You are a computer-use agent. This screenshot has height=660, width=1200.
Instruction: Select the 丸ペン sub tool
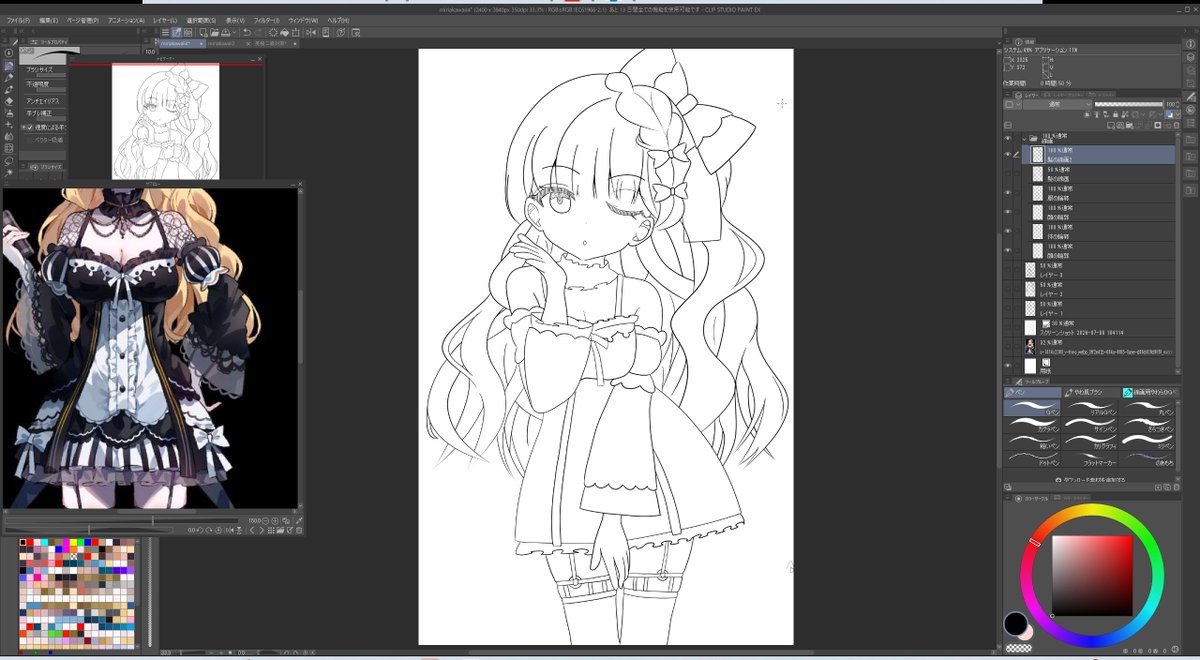pyautogui.click(x=1148, y=406)
